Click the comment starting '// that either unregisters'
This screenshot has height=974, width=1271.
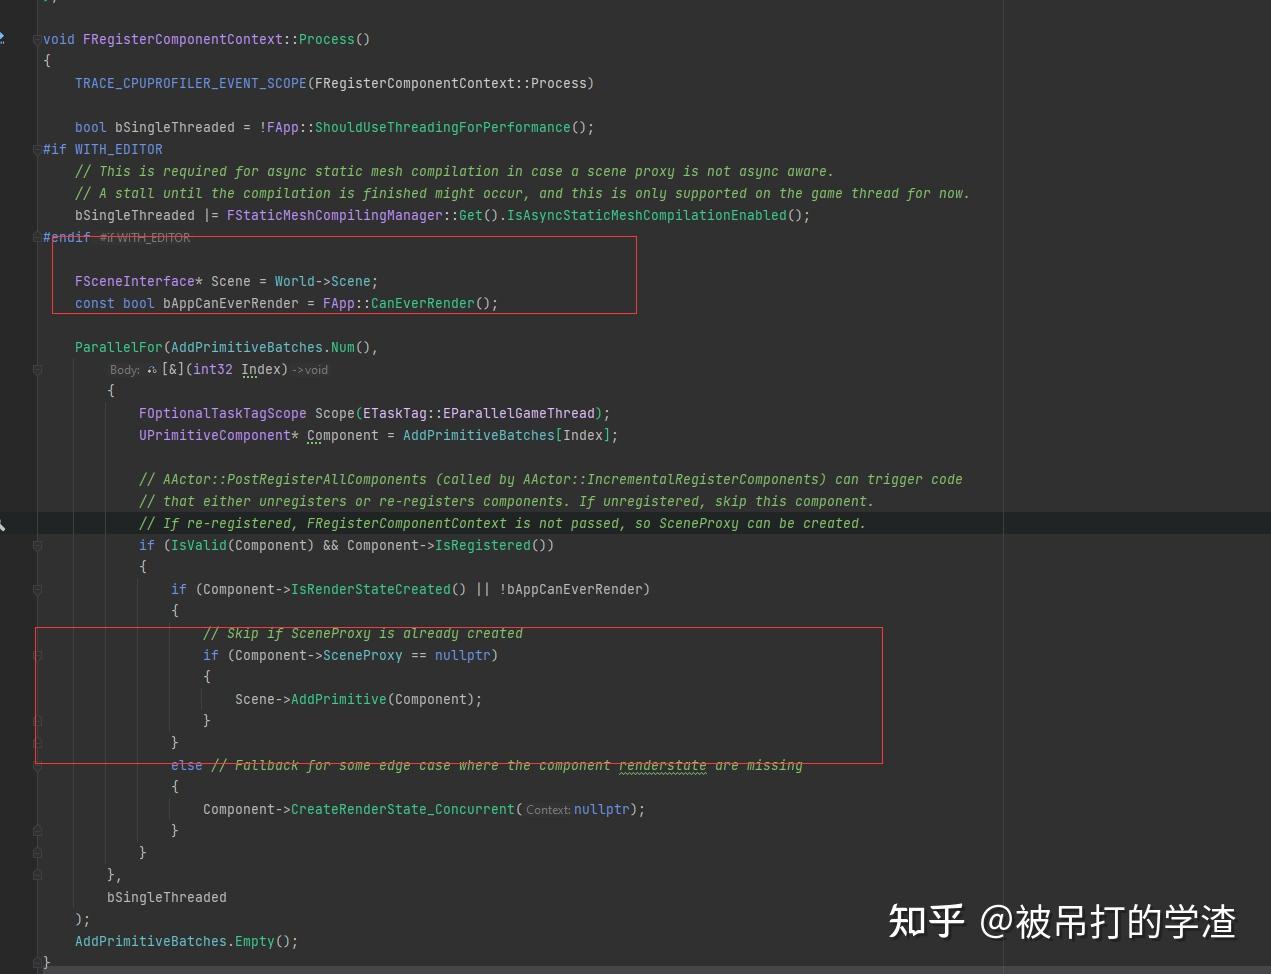point(507,501)
